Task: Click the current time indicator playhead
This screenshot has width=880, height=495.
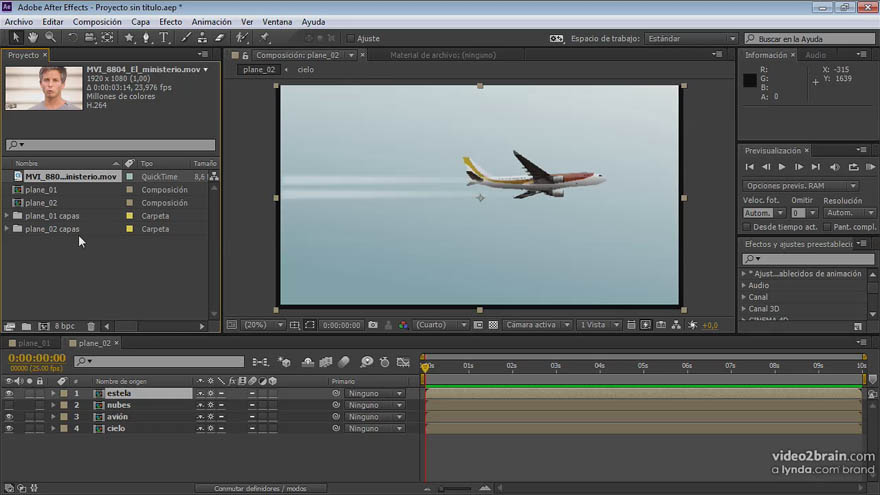Action: coord(425,367)
